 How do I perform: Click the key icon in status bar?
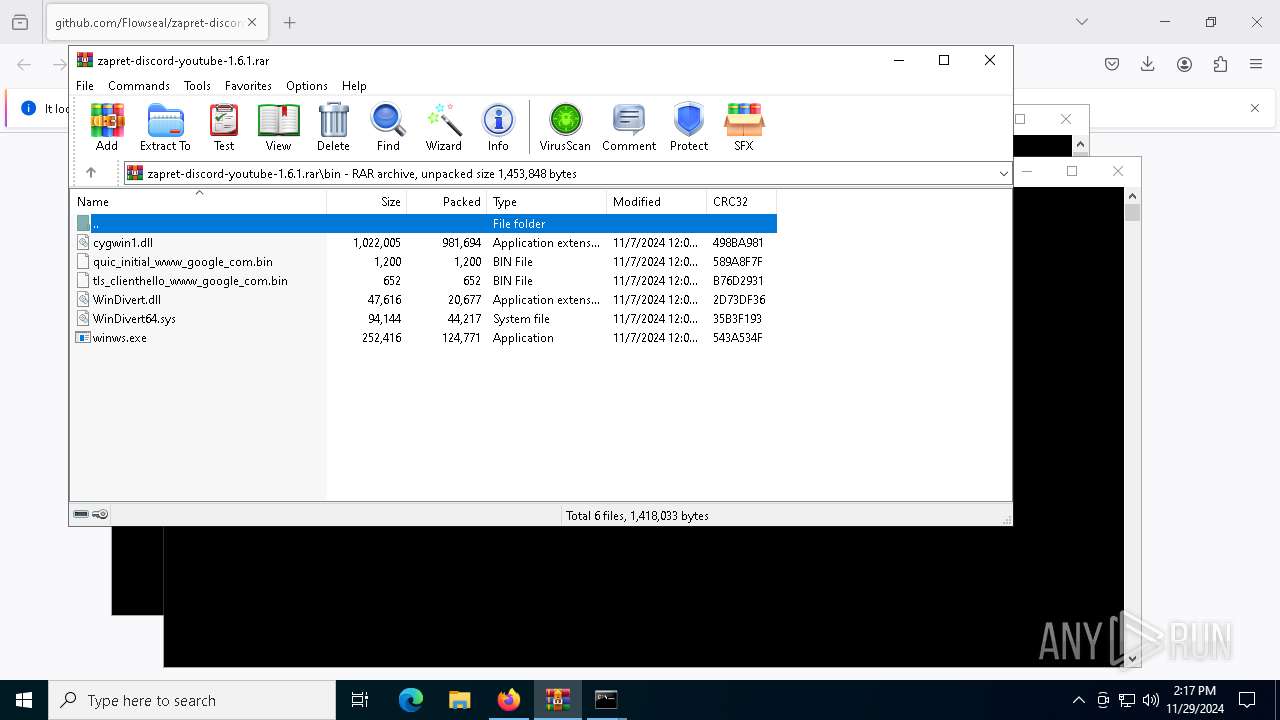tap(100, 515)
